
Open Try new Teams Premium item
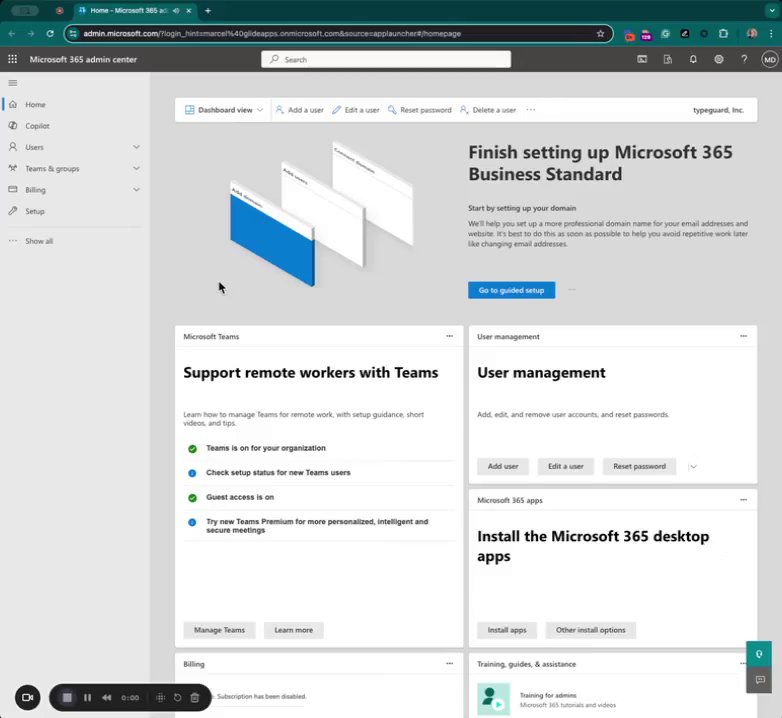tap(319, 526)
